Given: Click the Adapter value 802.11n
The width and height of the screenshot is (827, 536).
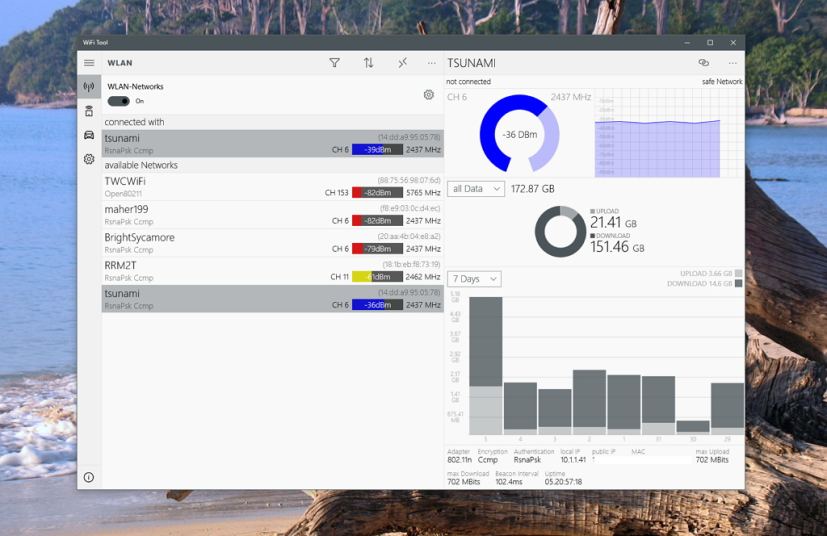Looking at the screenshot, I should (459, 460).
